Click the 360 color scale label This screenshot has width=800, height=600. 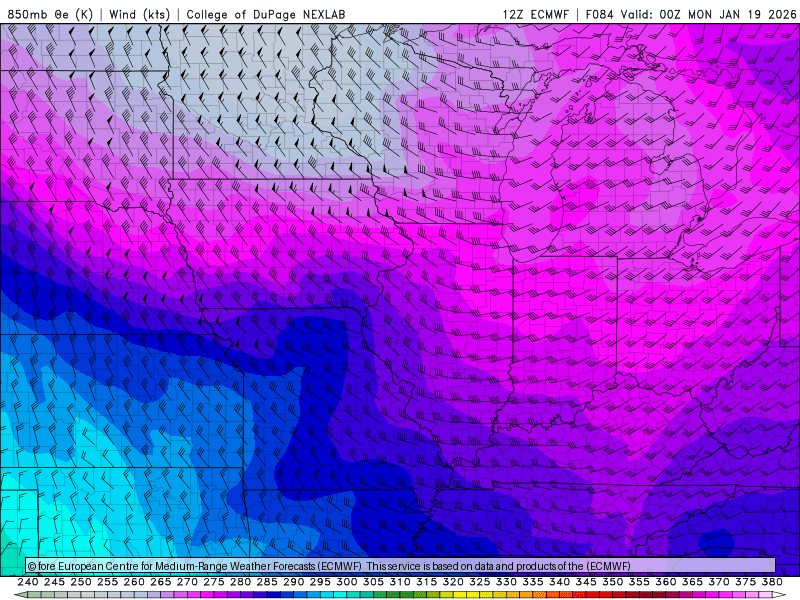[665, 582]
